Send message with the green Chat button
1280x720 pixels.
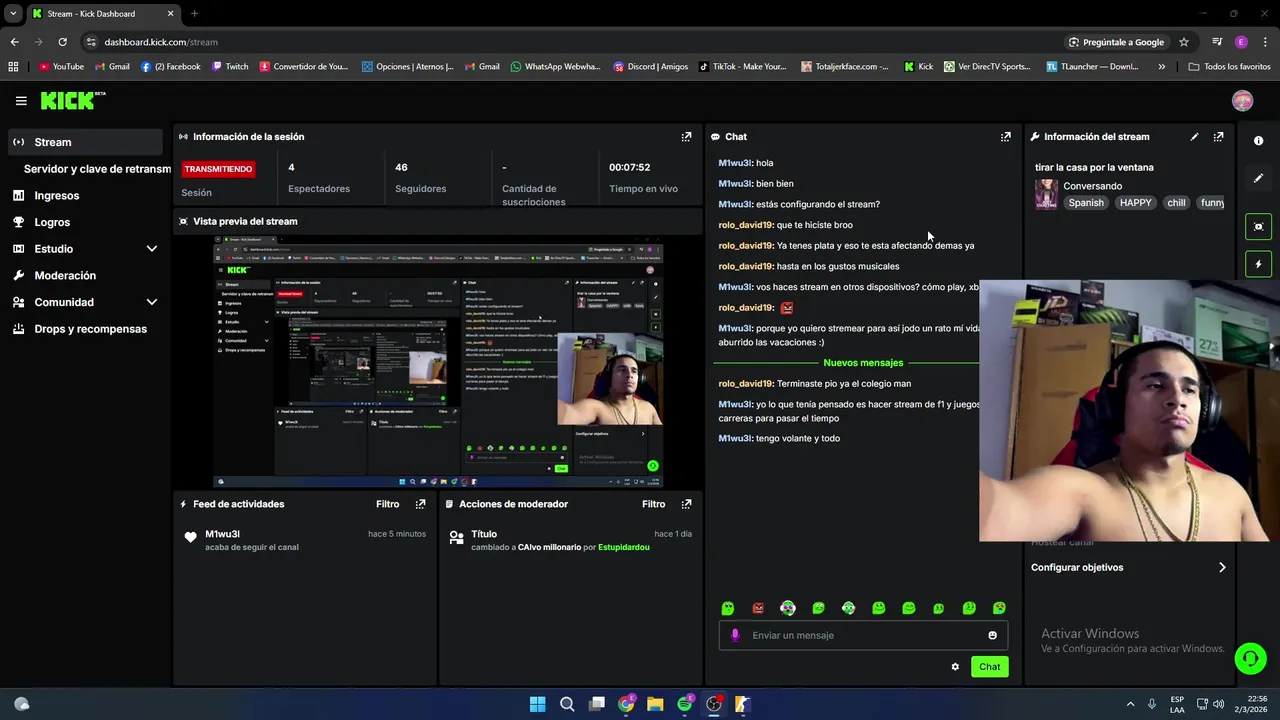989,667
